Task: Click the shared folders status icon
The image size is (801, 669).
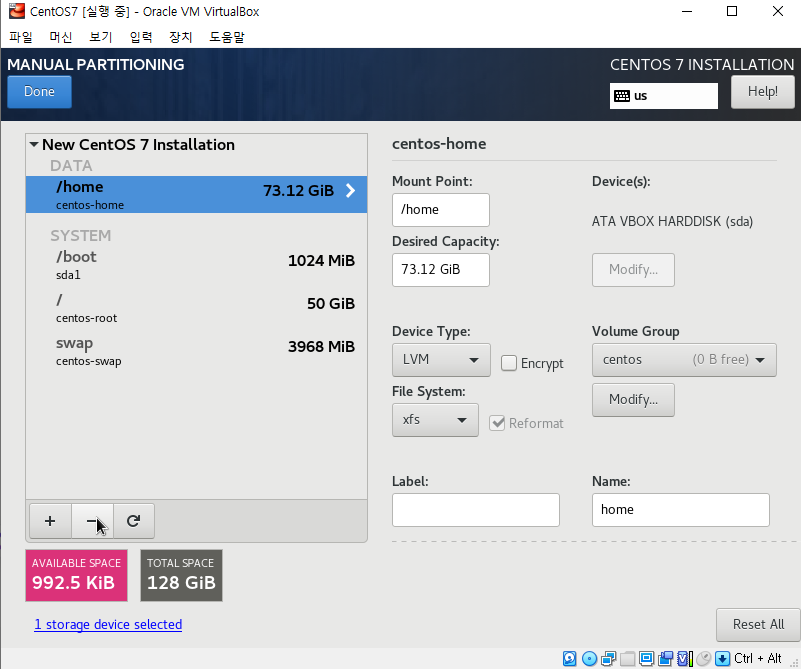Action: pos(628,658)
